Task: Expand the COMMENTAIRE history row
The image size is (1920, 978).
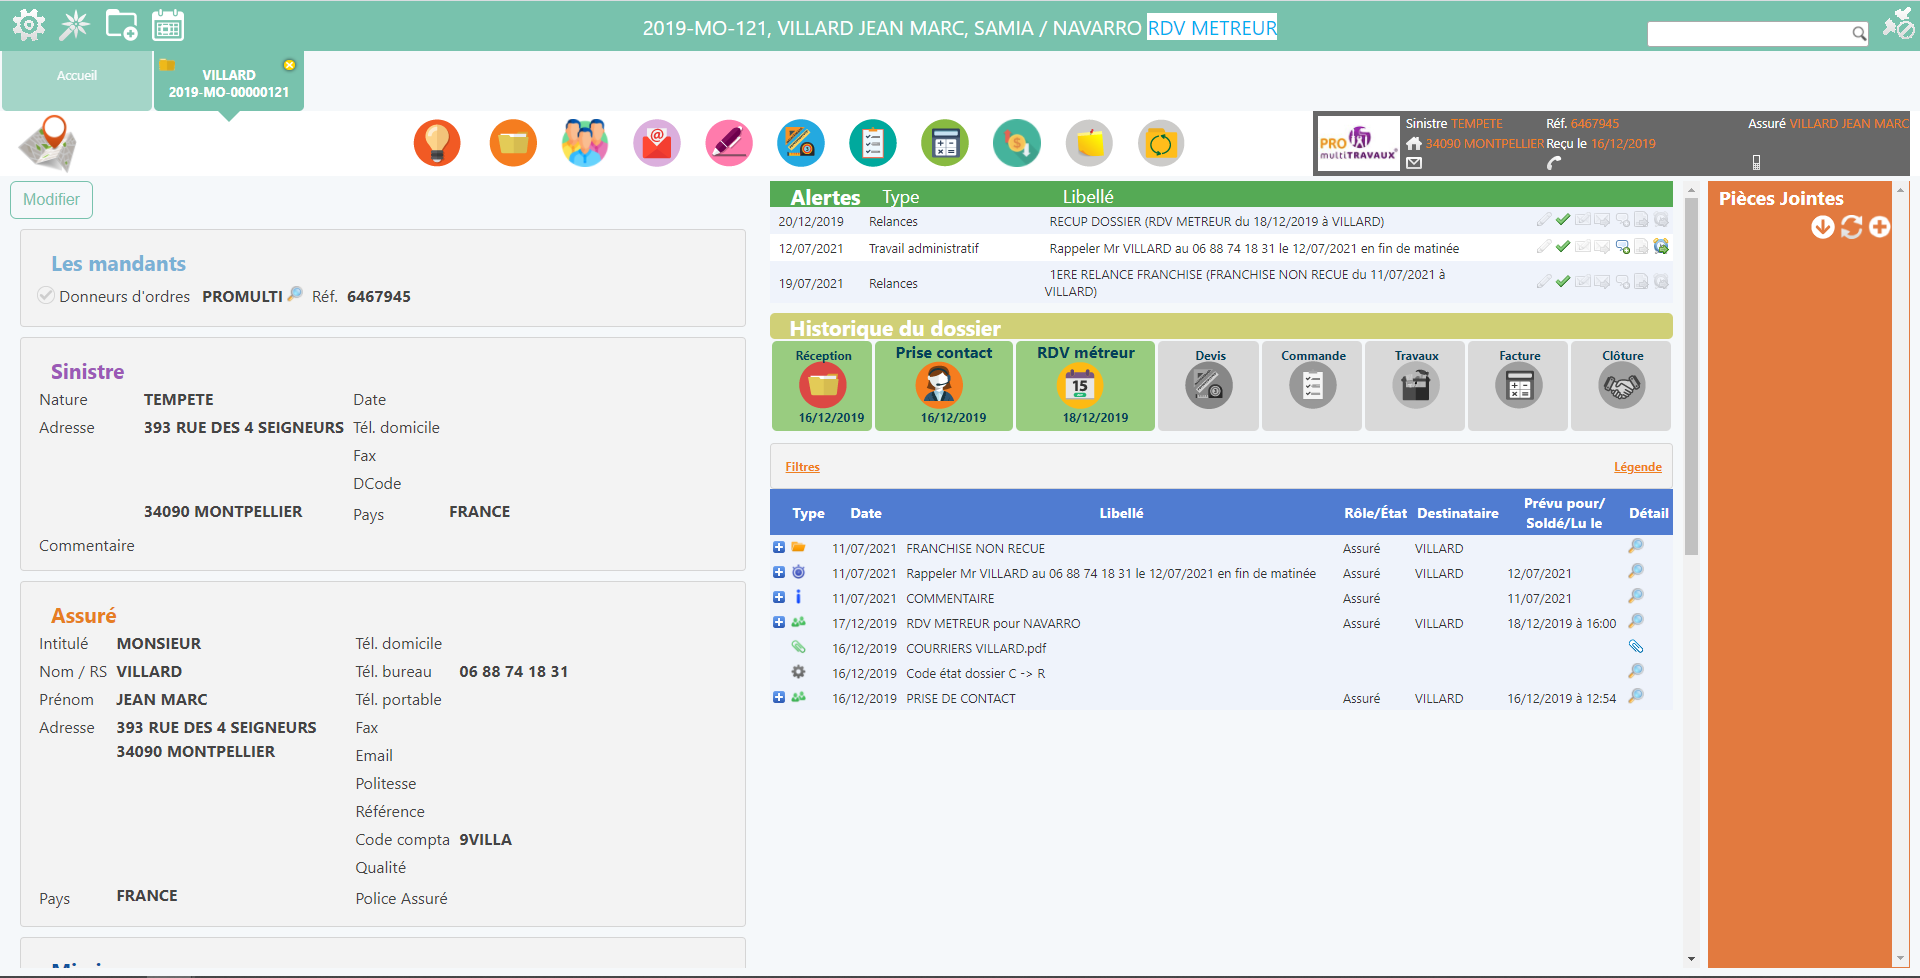Action: (779, 598)
